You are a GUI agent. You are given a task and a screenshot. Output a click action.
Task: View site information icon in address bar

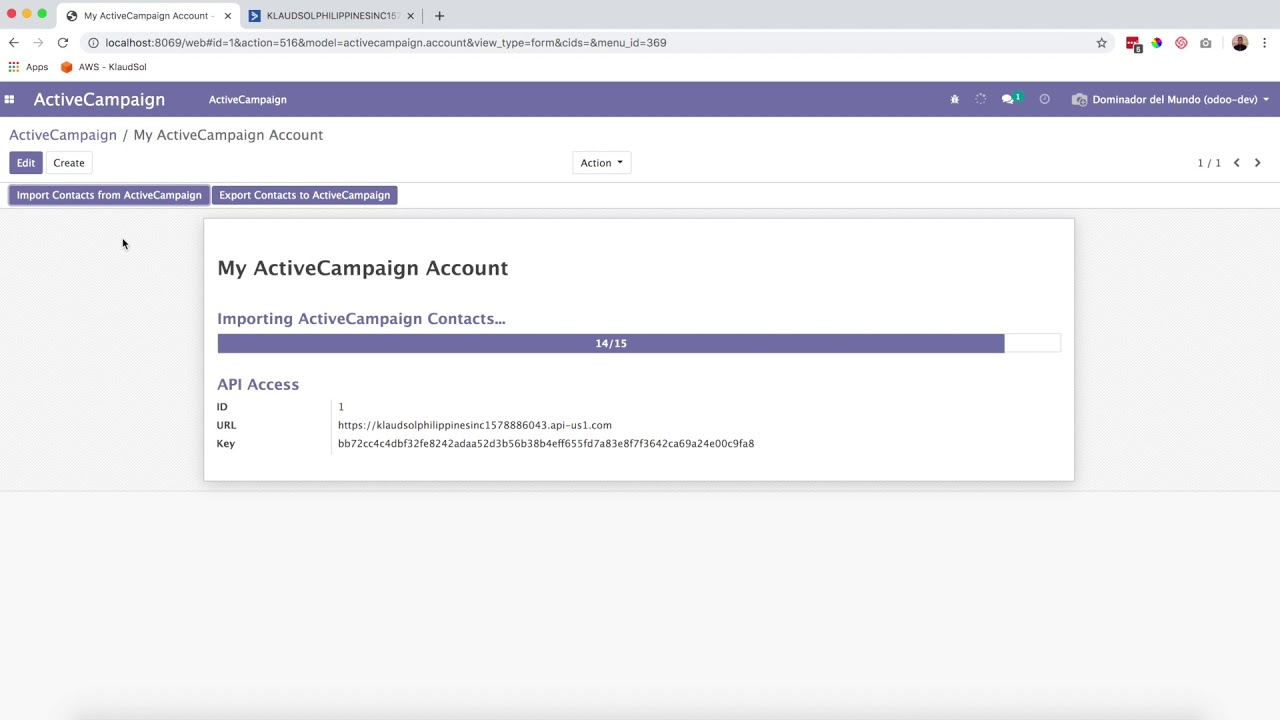click(x=93, y=43)
